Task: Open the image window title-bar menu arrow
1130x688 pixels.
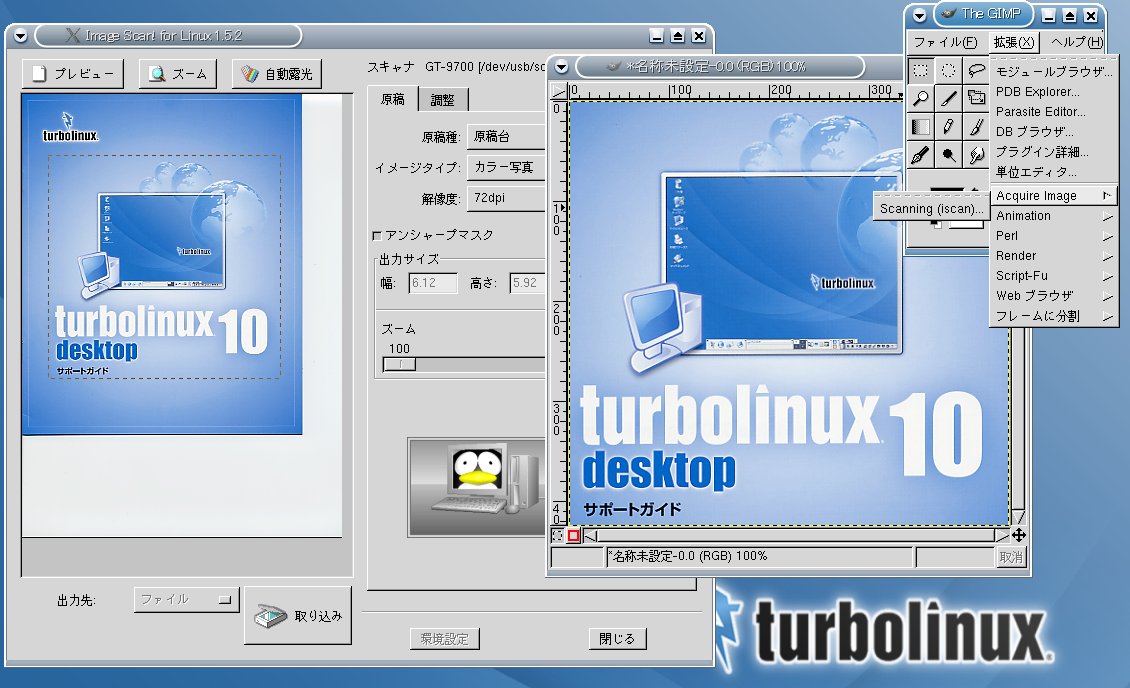Action: pyautogui.click(x=561, y=67)
